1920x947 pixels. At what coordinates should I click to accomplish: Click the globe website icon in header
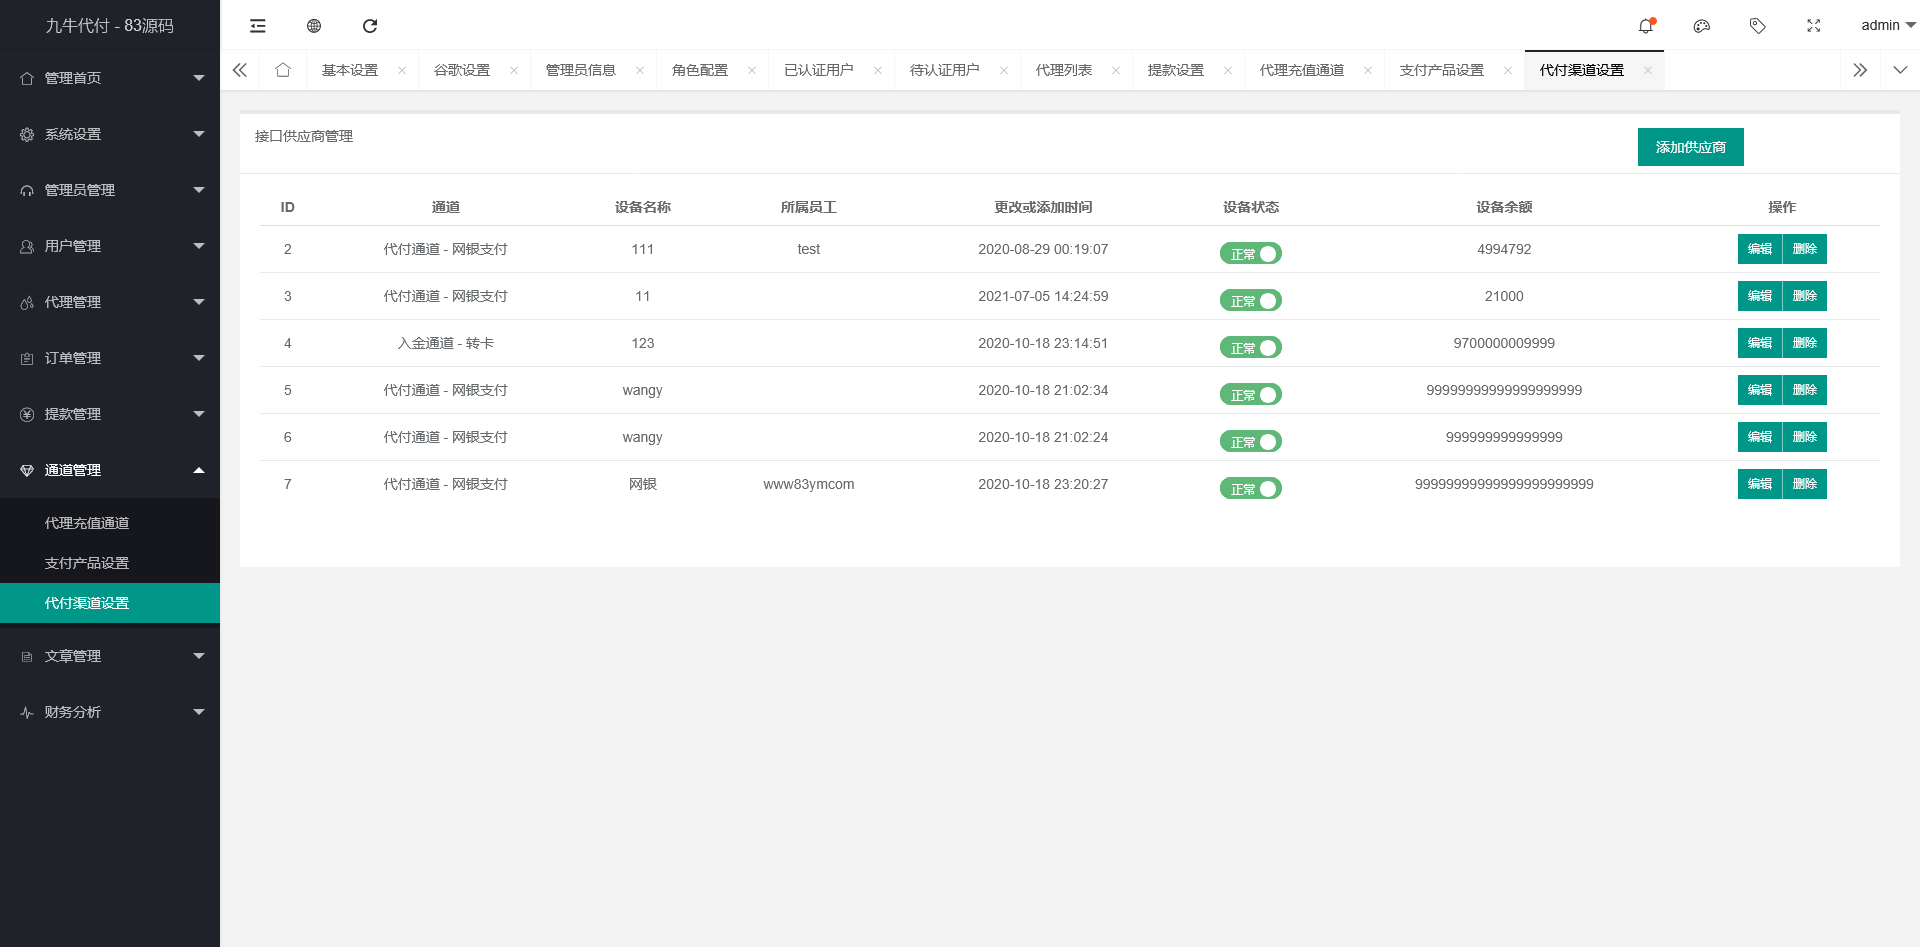pos(314,26)
